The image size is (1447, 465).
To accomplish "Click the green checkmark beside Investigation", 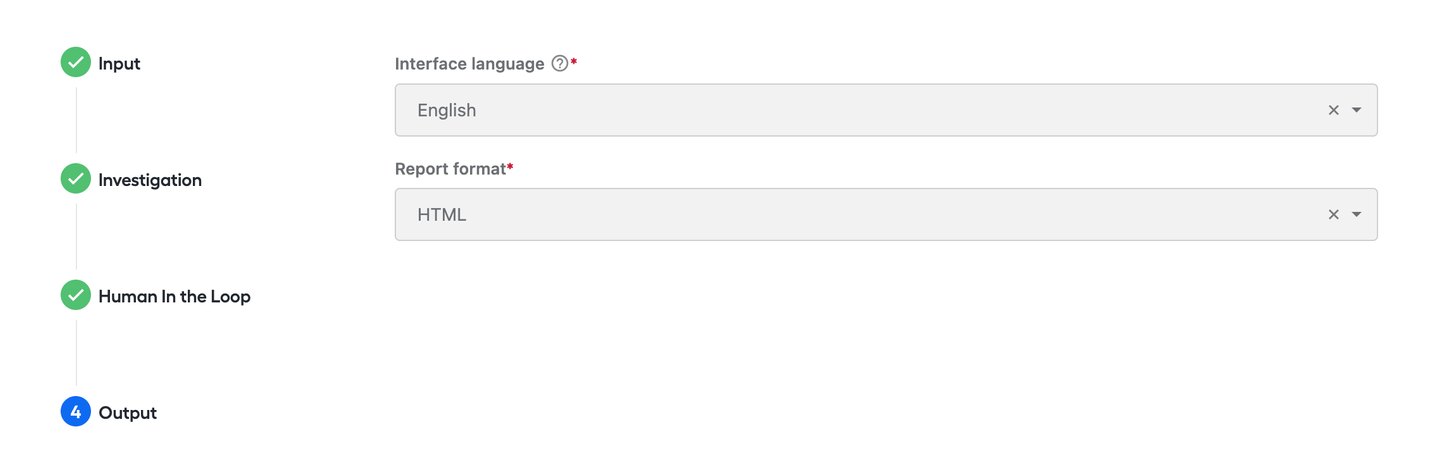I will (76, 179).
